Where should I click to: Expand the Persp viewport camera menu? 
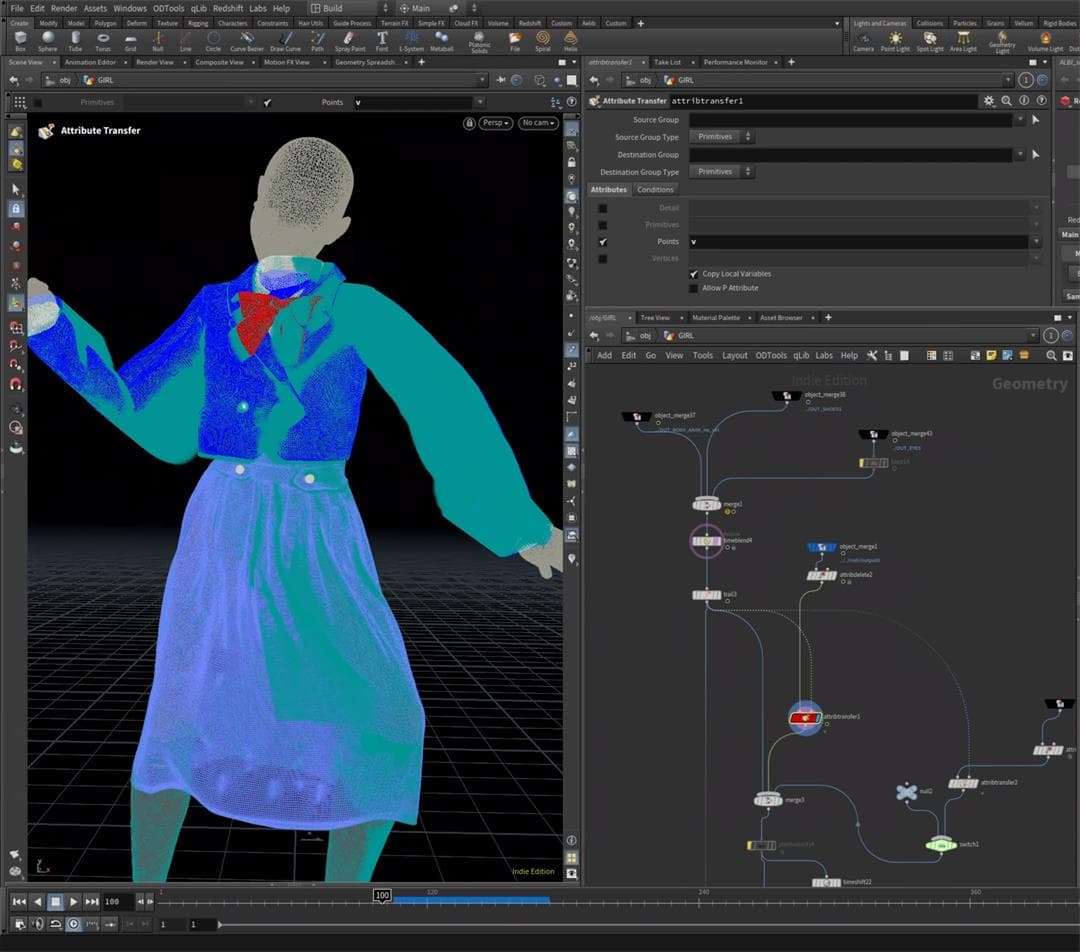[x=496, y=123]
